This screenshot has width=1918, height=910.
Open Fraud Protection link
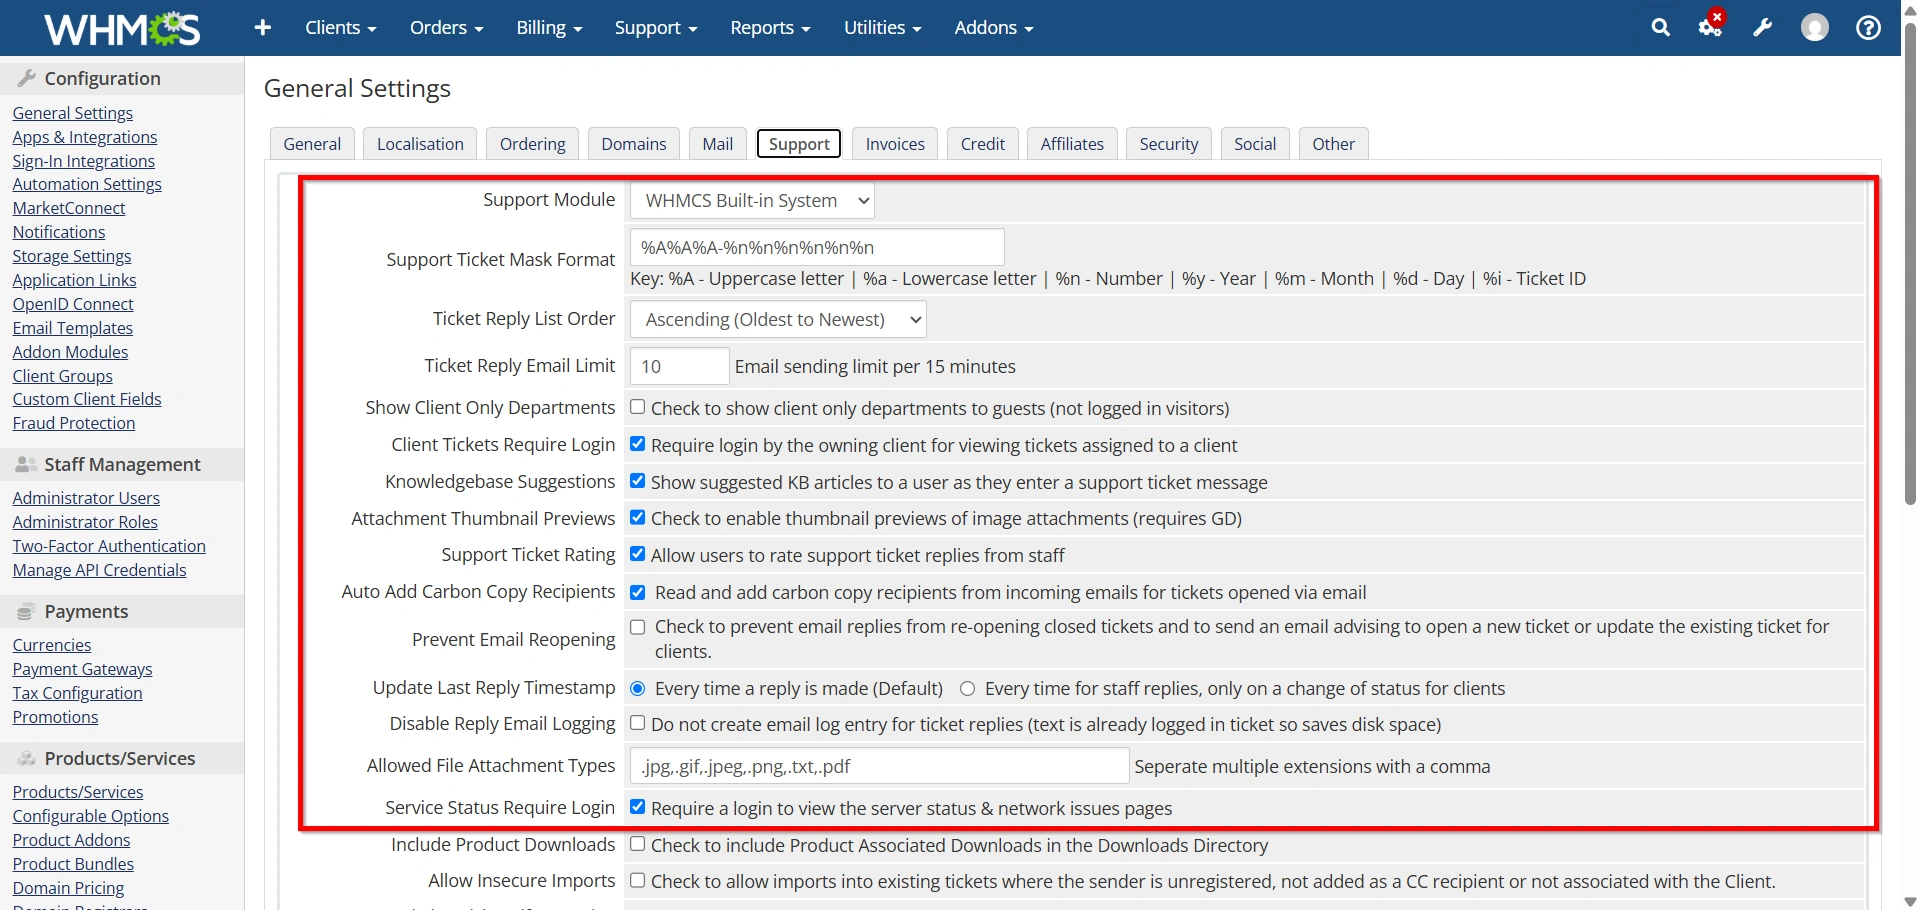pyautogui.click(x=73, y=423)
